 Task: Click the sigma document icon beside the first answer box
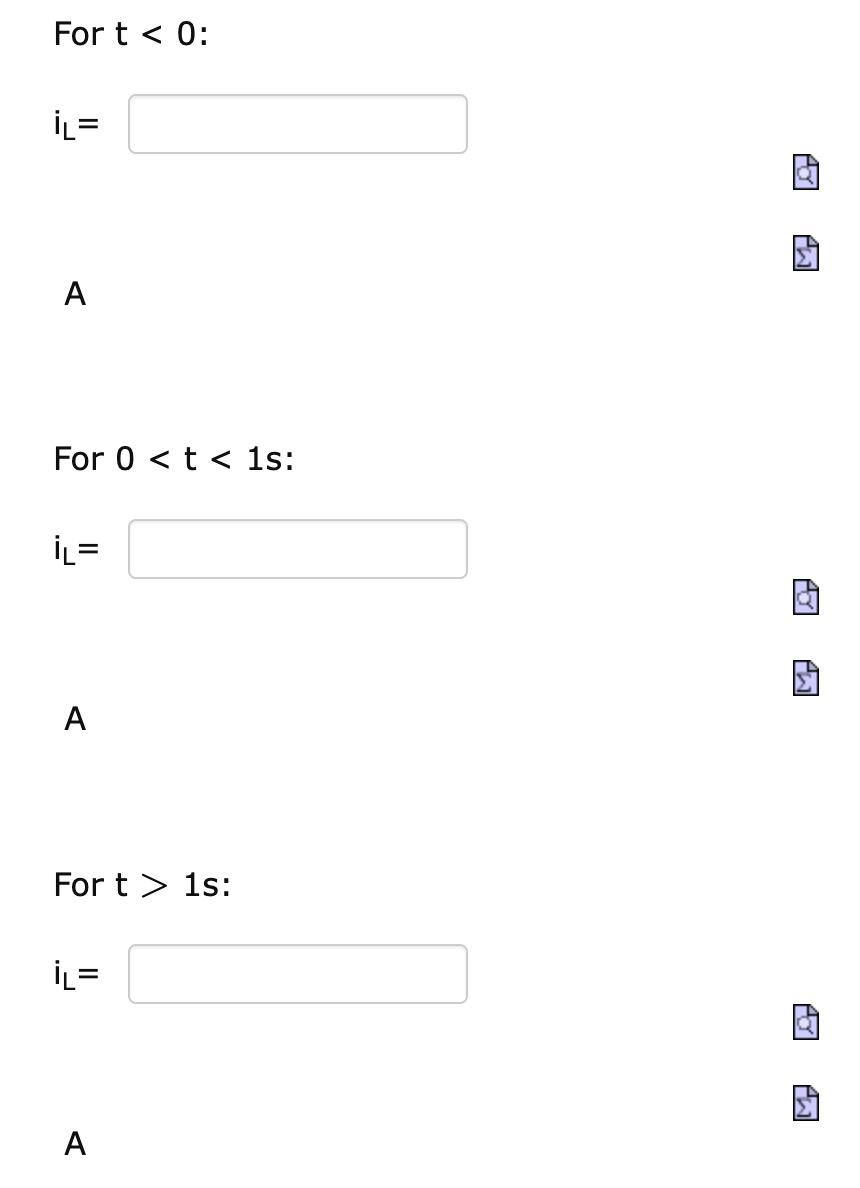click(x=804, y=253)
